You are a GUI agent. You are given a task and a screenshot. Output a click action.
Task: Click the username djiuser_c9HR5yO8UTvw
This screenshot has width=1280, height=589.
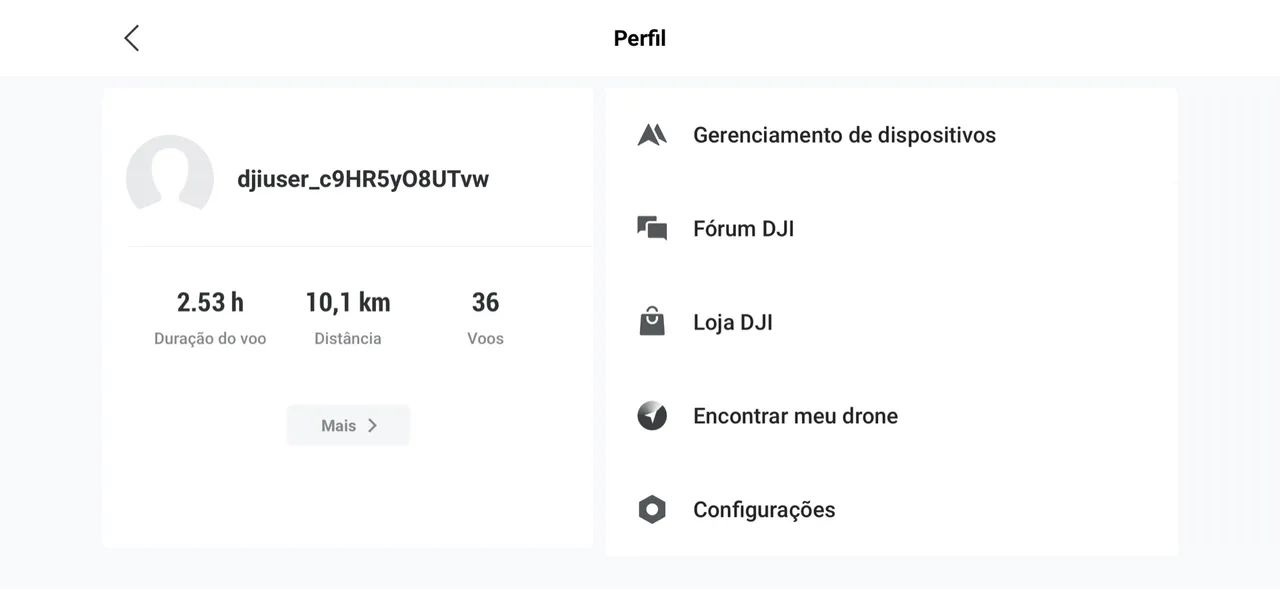point(361,178)
